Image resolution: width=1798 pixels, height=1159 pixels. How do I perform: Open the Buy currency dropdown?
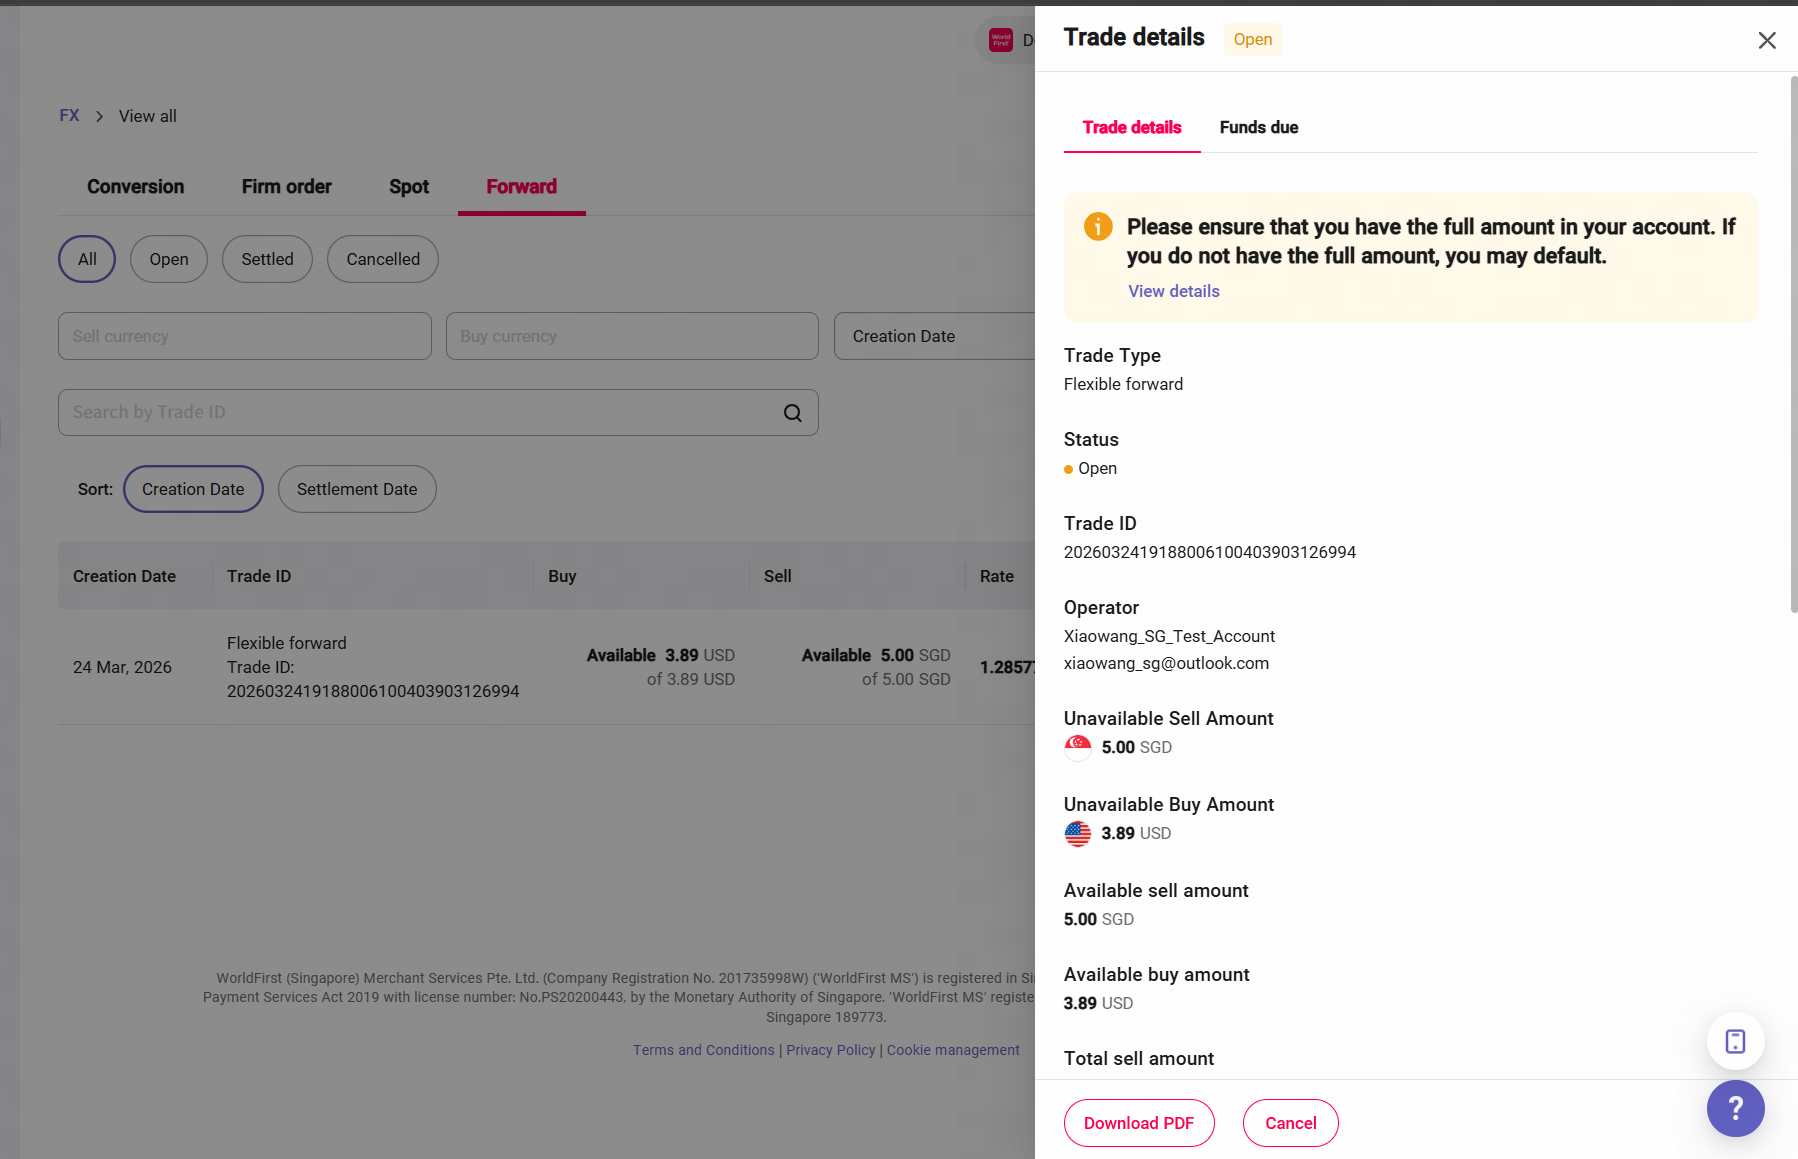(632, 336)
